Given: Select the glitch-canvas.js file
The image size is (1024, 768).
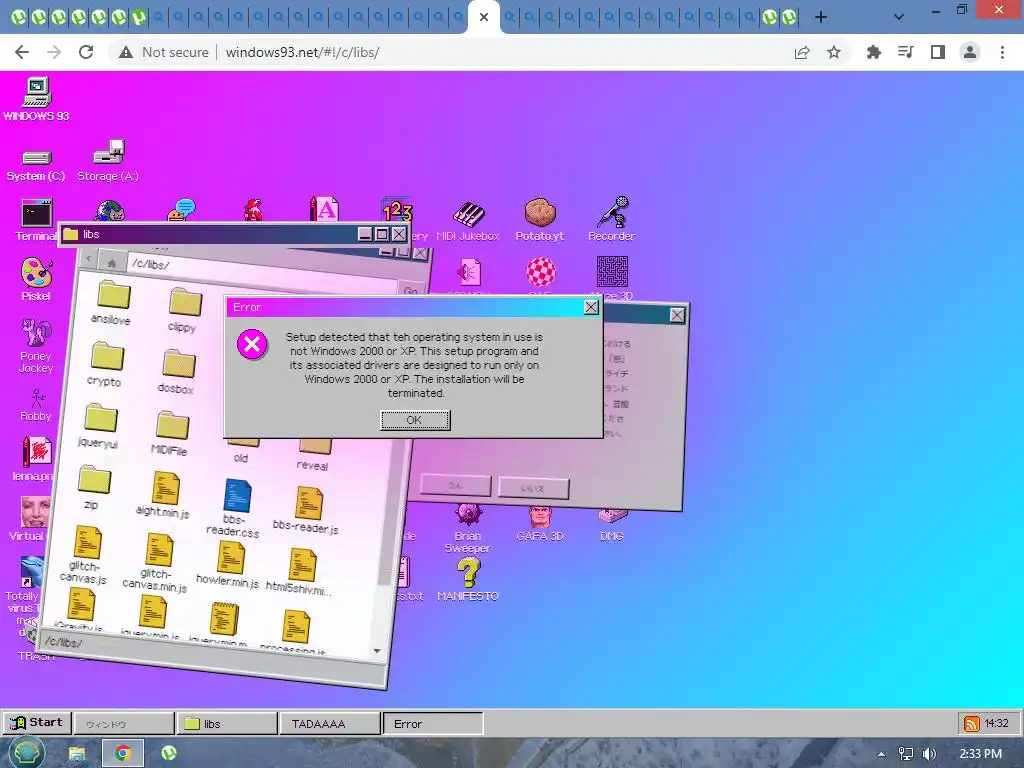Looking at the screenshot, I should coord(85,554).
